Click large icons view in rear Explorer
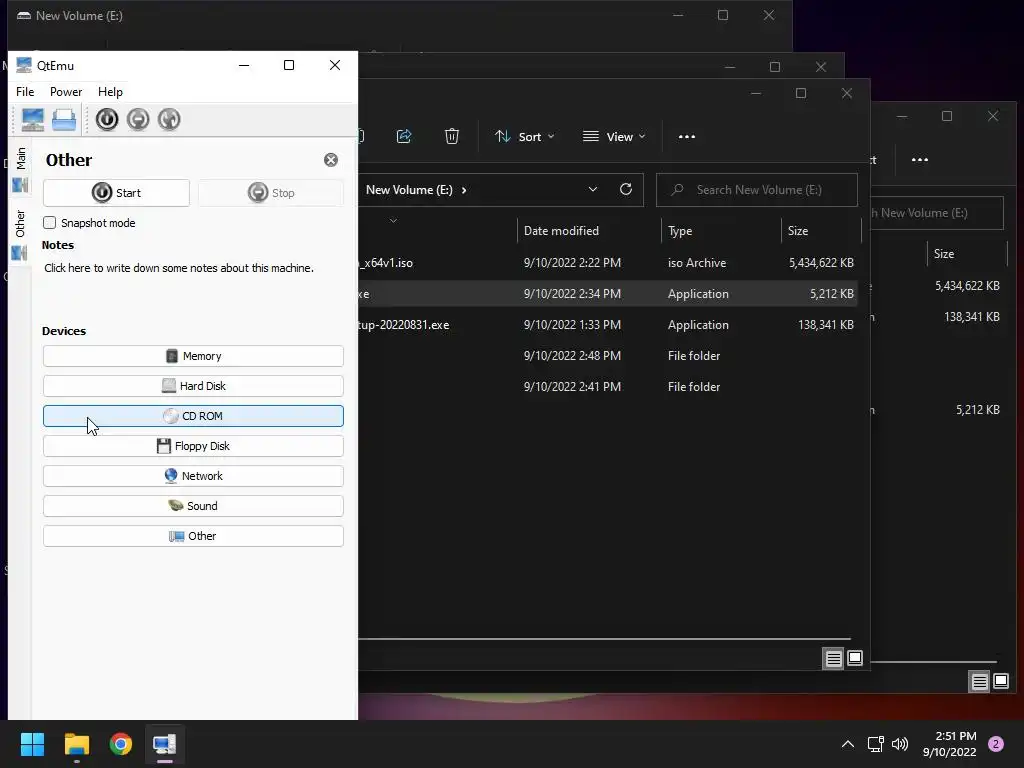This screenshot has width=1024, height=768. (1001, 682)
